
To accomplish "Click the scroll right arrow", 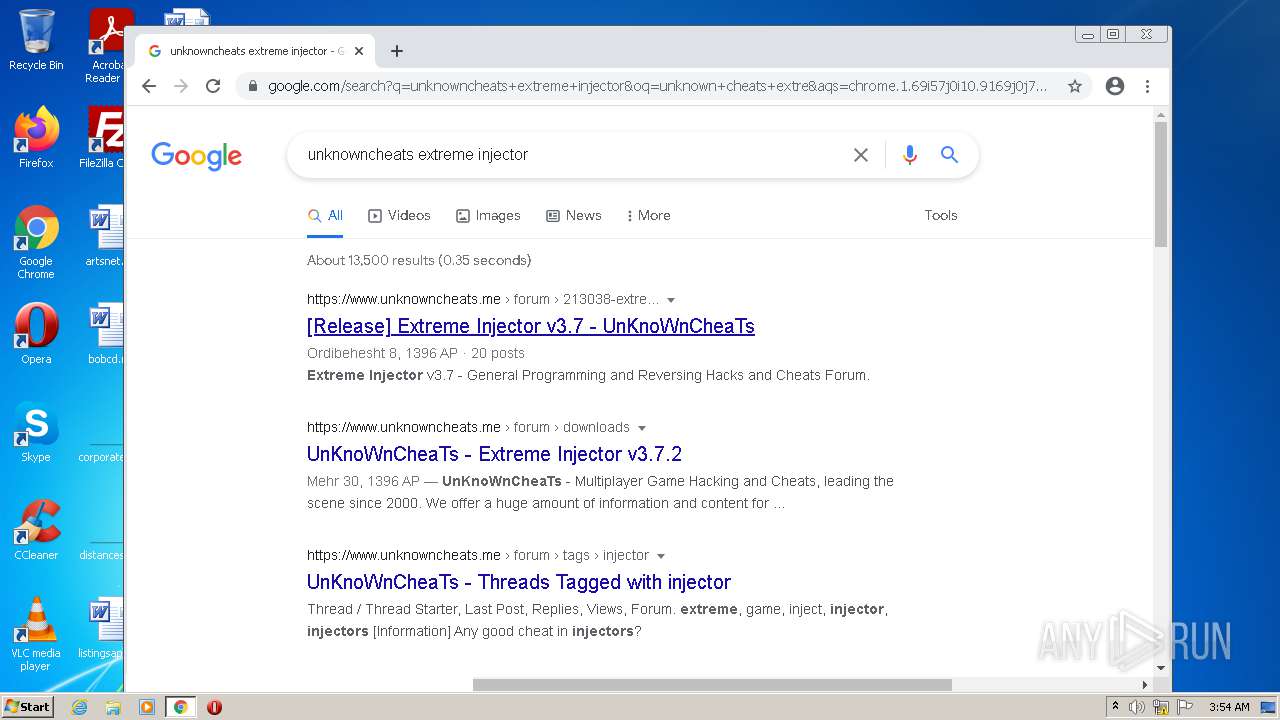I will [1145, 685].
